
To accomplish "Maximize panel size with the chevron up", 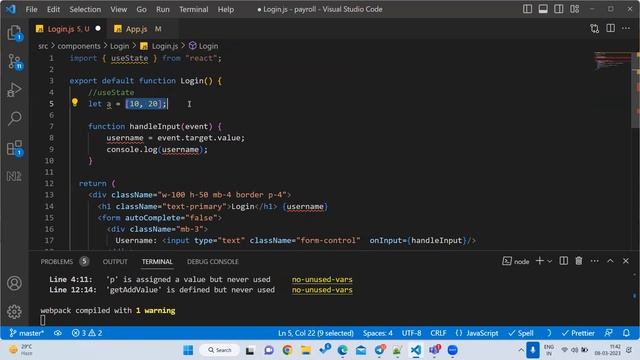I will (610, 261).
